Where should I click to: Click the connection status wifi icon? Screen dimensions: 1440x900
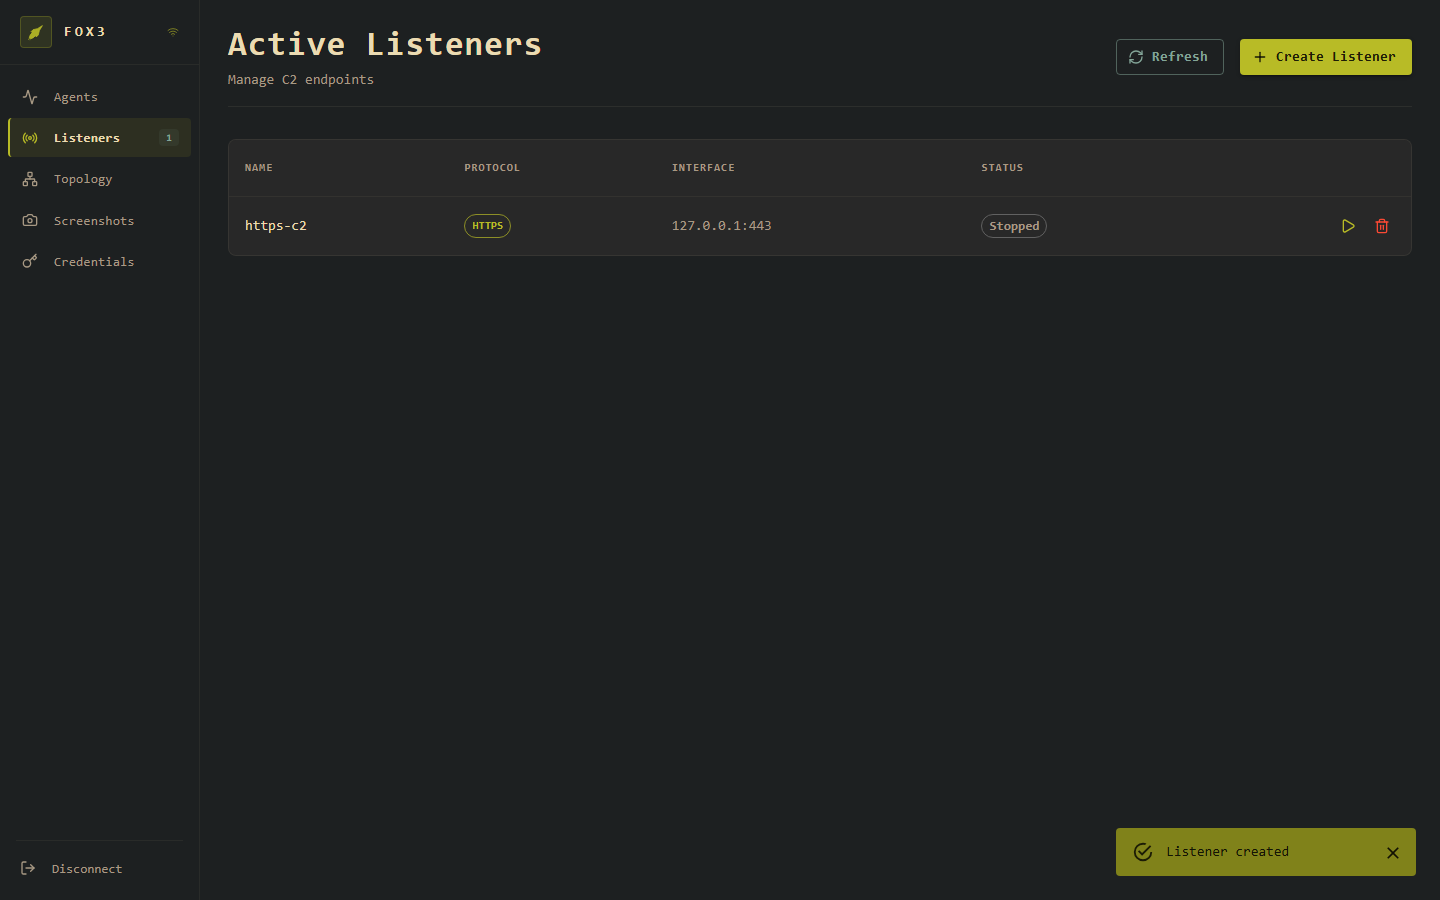(x=173, y=32)
